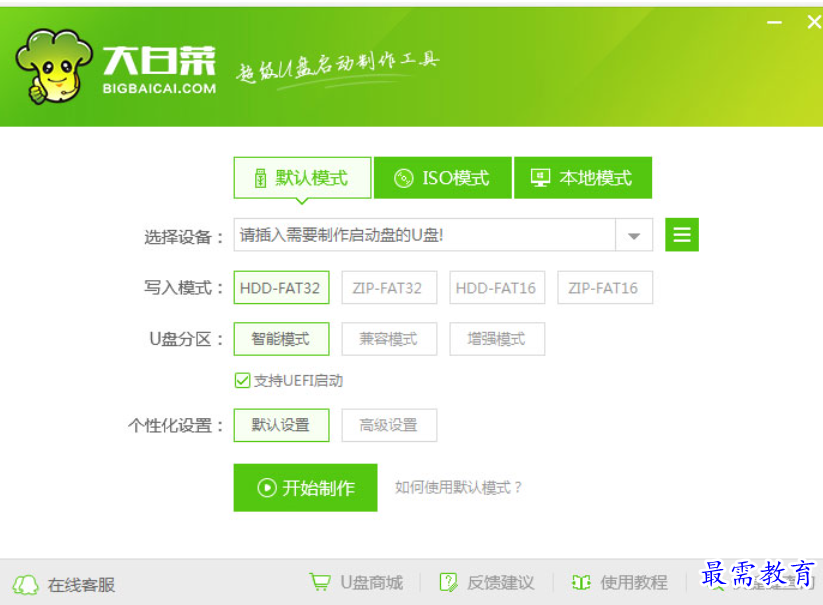The image size is (823, 605).
Task: Open 在线客服 online support
Action: 81,585
